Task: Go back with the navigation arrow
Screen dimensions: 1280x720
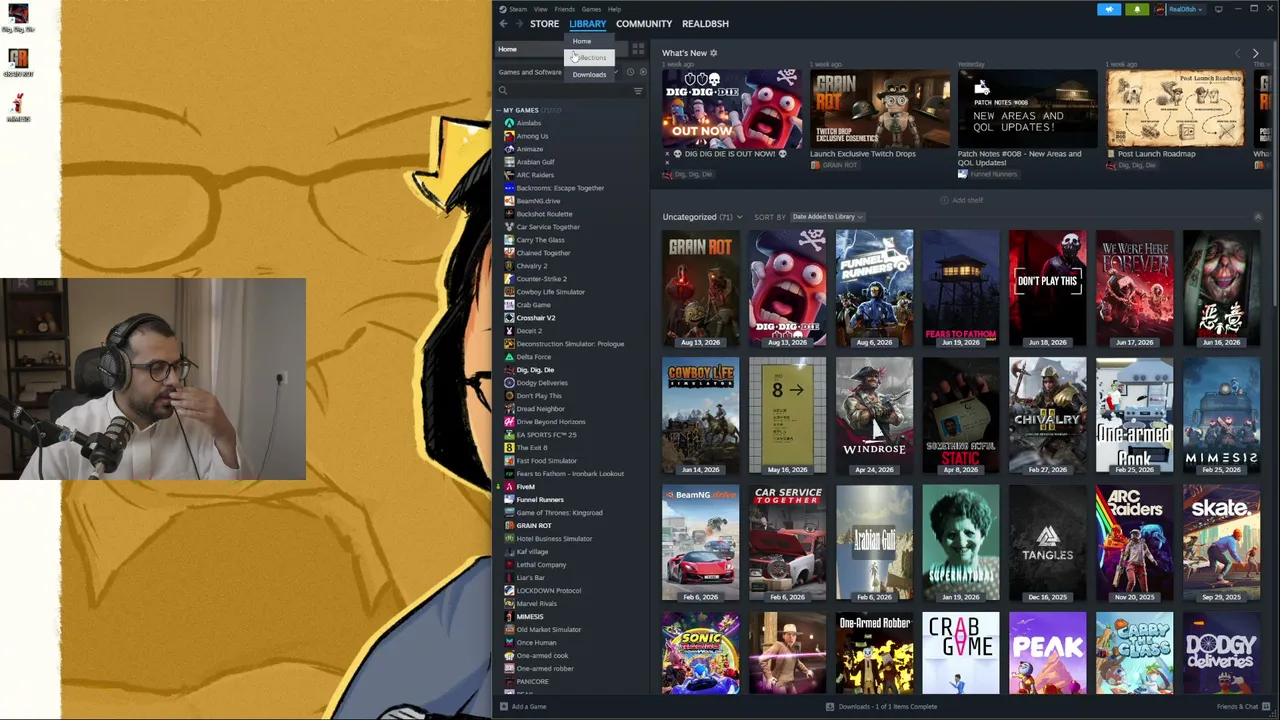Action: [x=503, y=24]
